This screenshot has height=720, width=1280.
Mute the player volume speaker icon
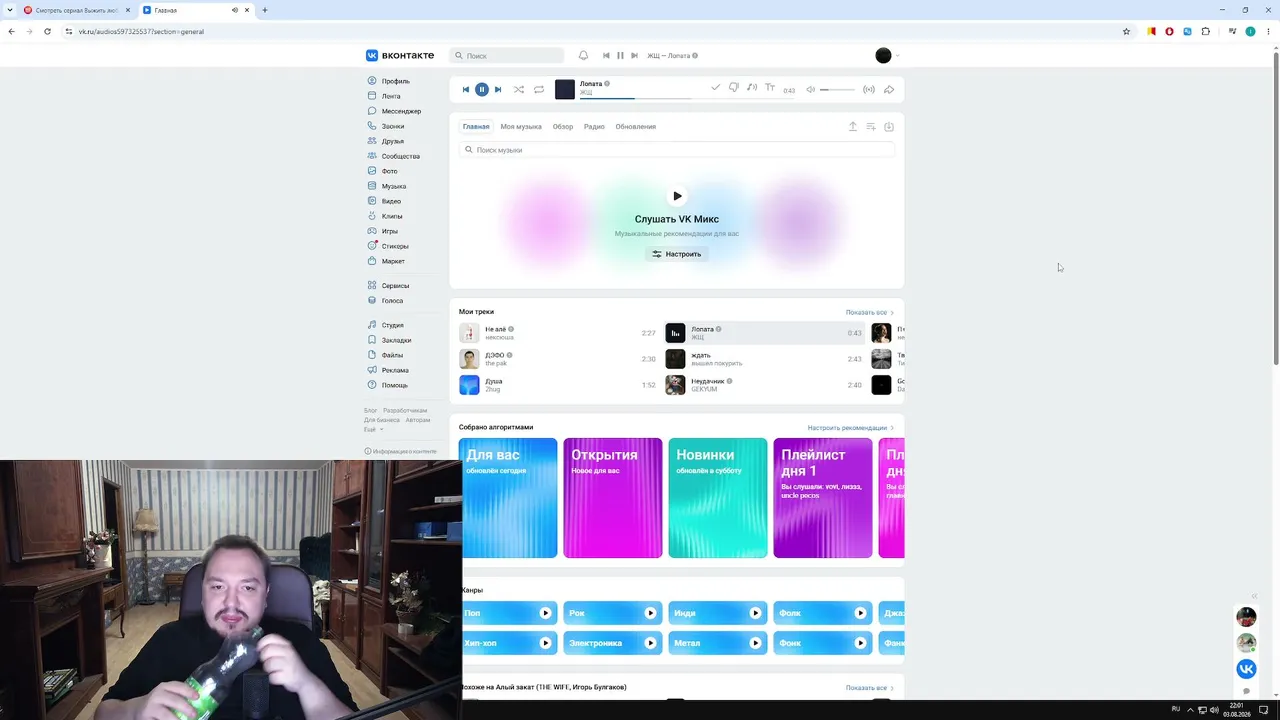click(x=811, y=90)
